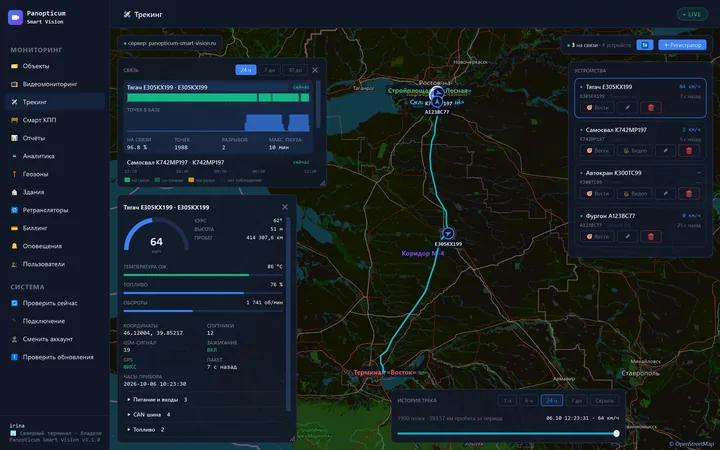Delete Тягач E305KX199 with trash icon

(x=651, y=107)
